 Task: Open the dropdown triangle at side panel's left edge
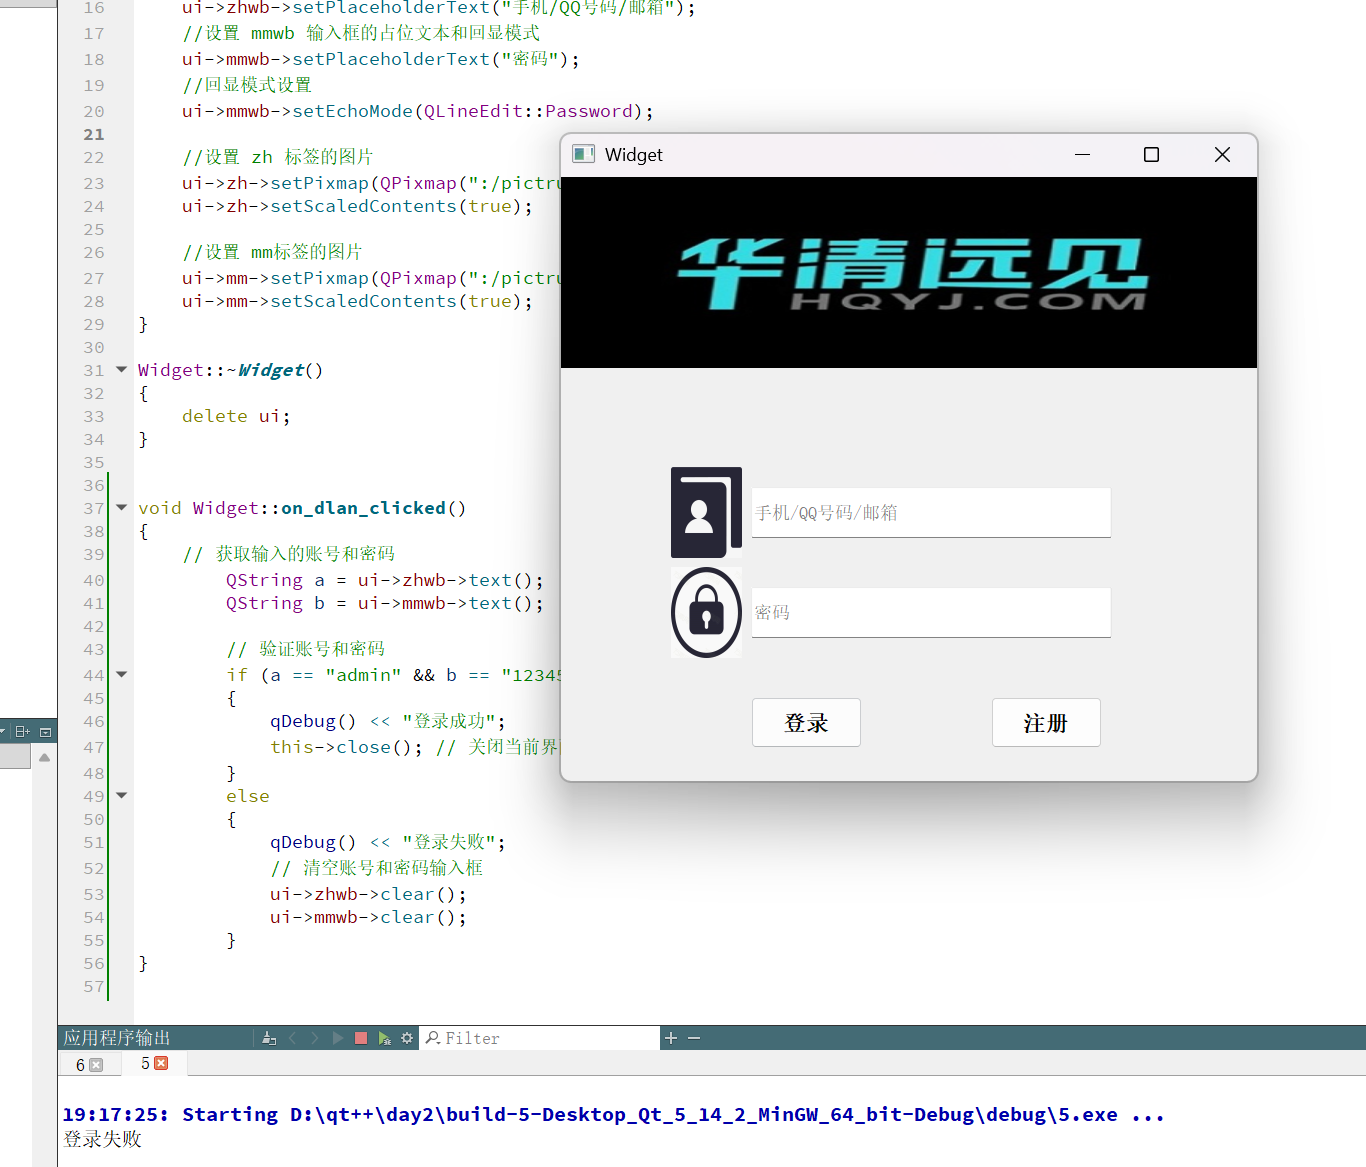point(3,732)
